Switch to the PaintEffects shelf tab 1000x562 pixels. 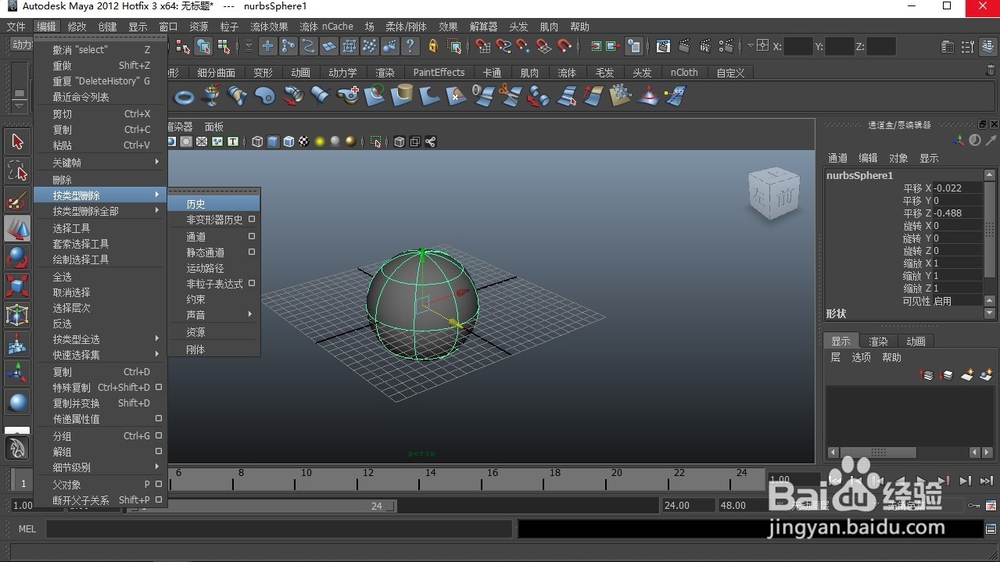tap(439, 72)
